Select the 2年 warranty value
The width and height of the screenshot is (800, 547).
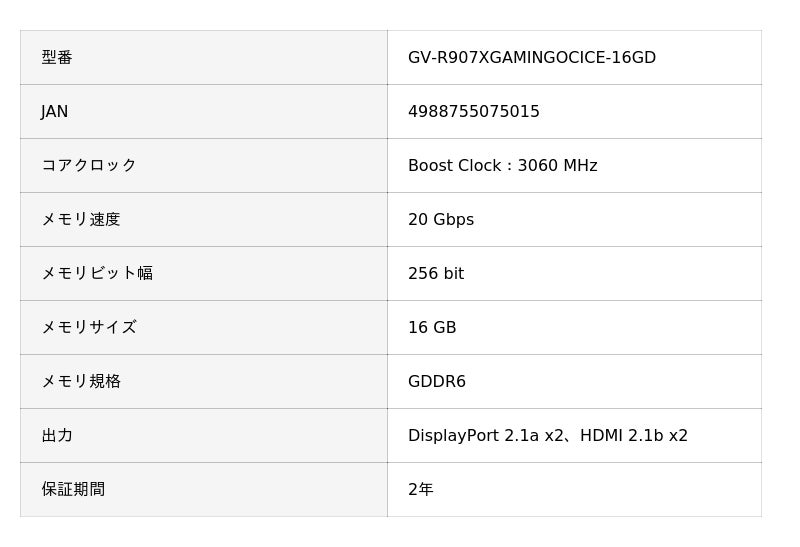pos(420,490)
